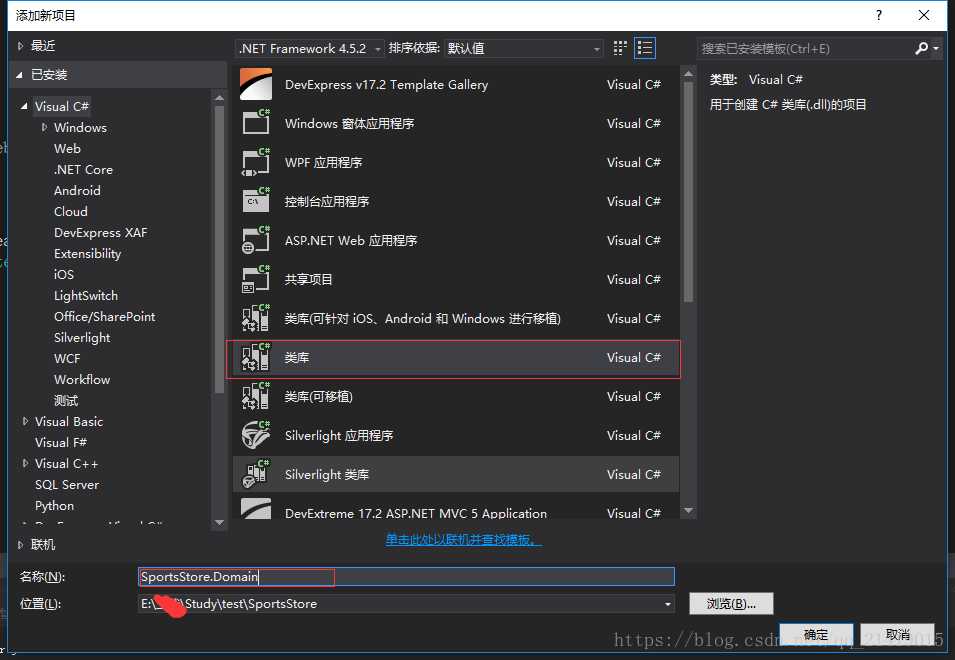Click the 类库 template icon
The height and width of the screenshot is (660, 955).
point(256,357)
